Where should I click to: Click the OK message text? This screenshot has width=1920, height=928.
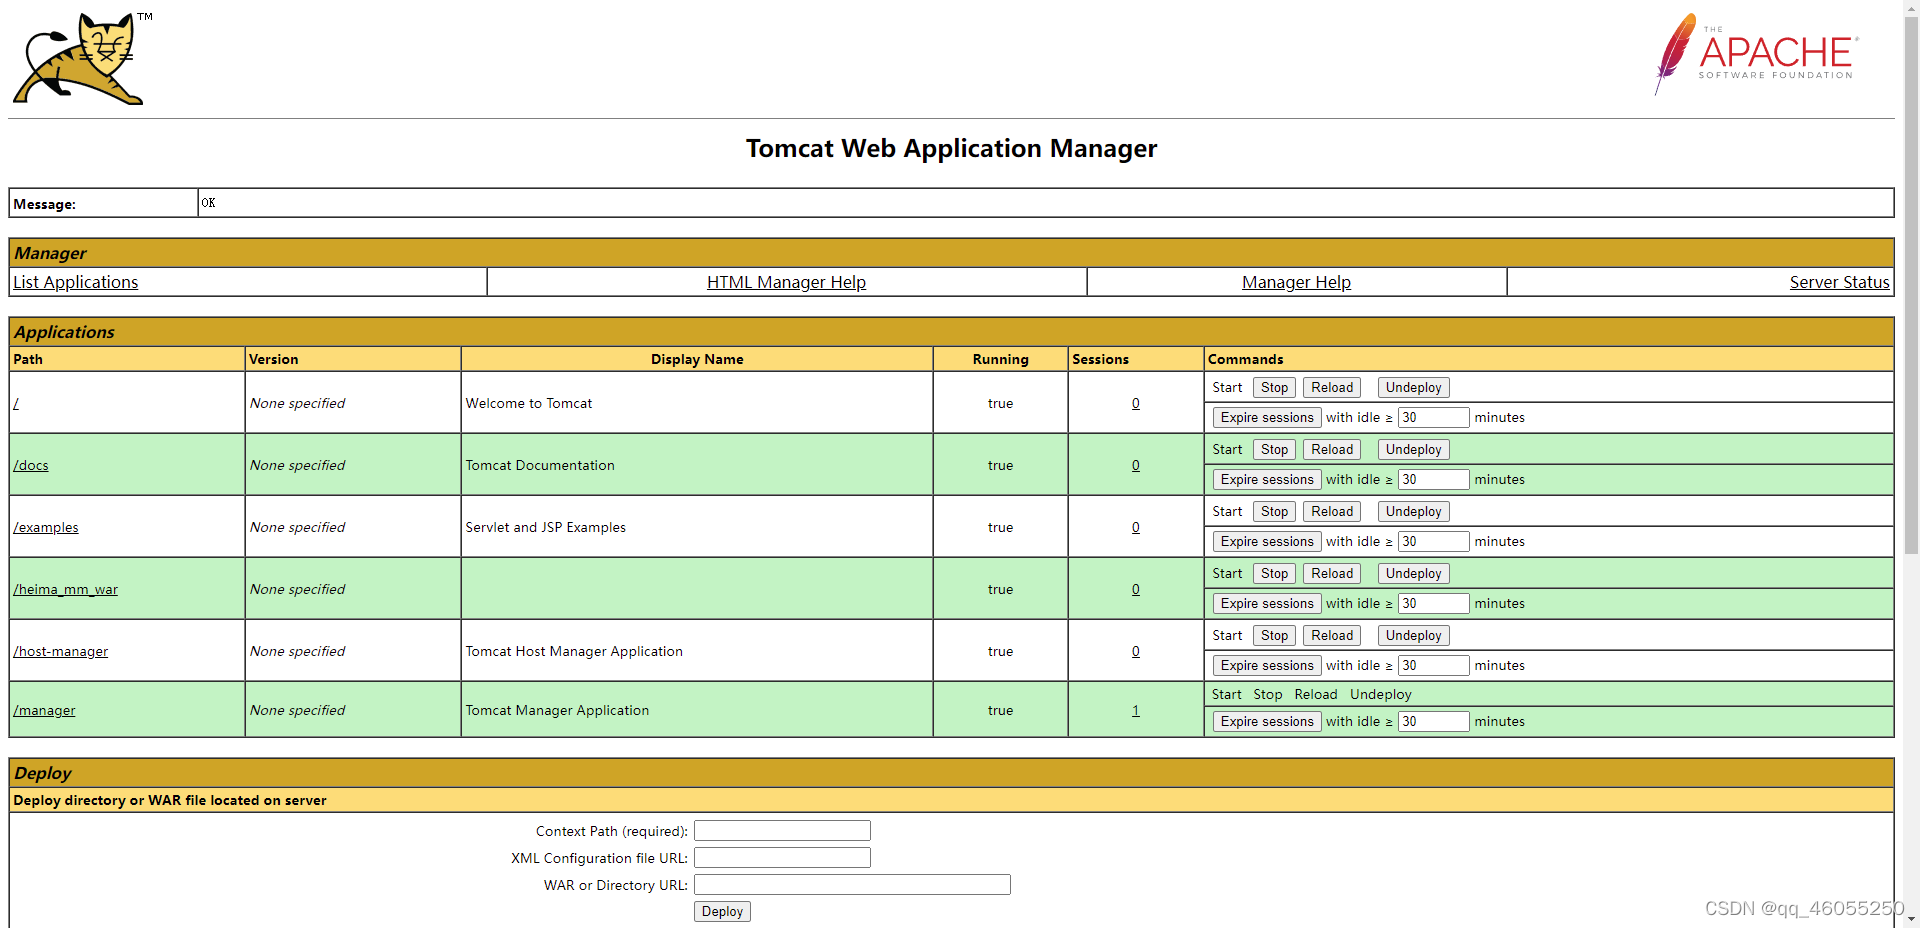208,203
